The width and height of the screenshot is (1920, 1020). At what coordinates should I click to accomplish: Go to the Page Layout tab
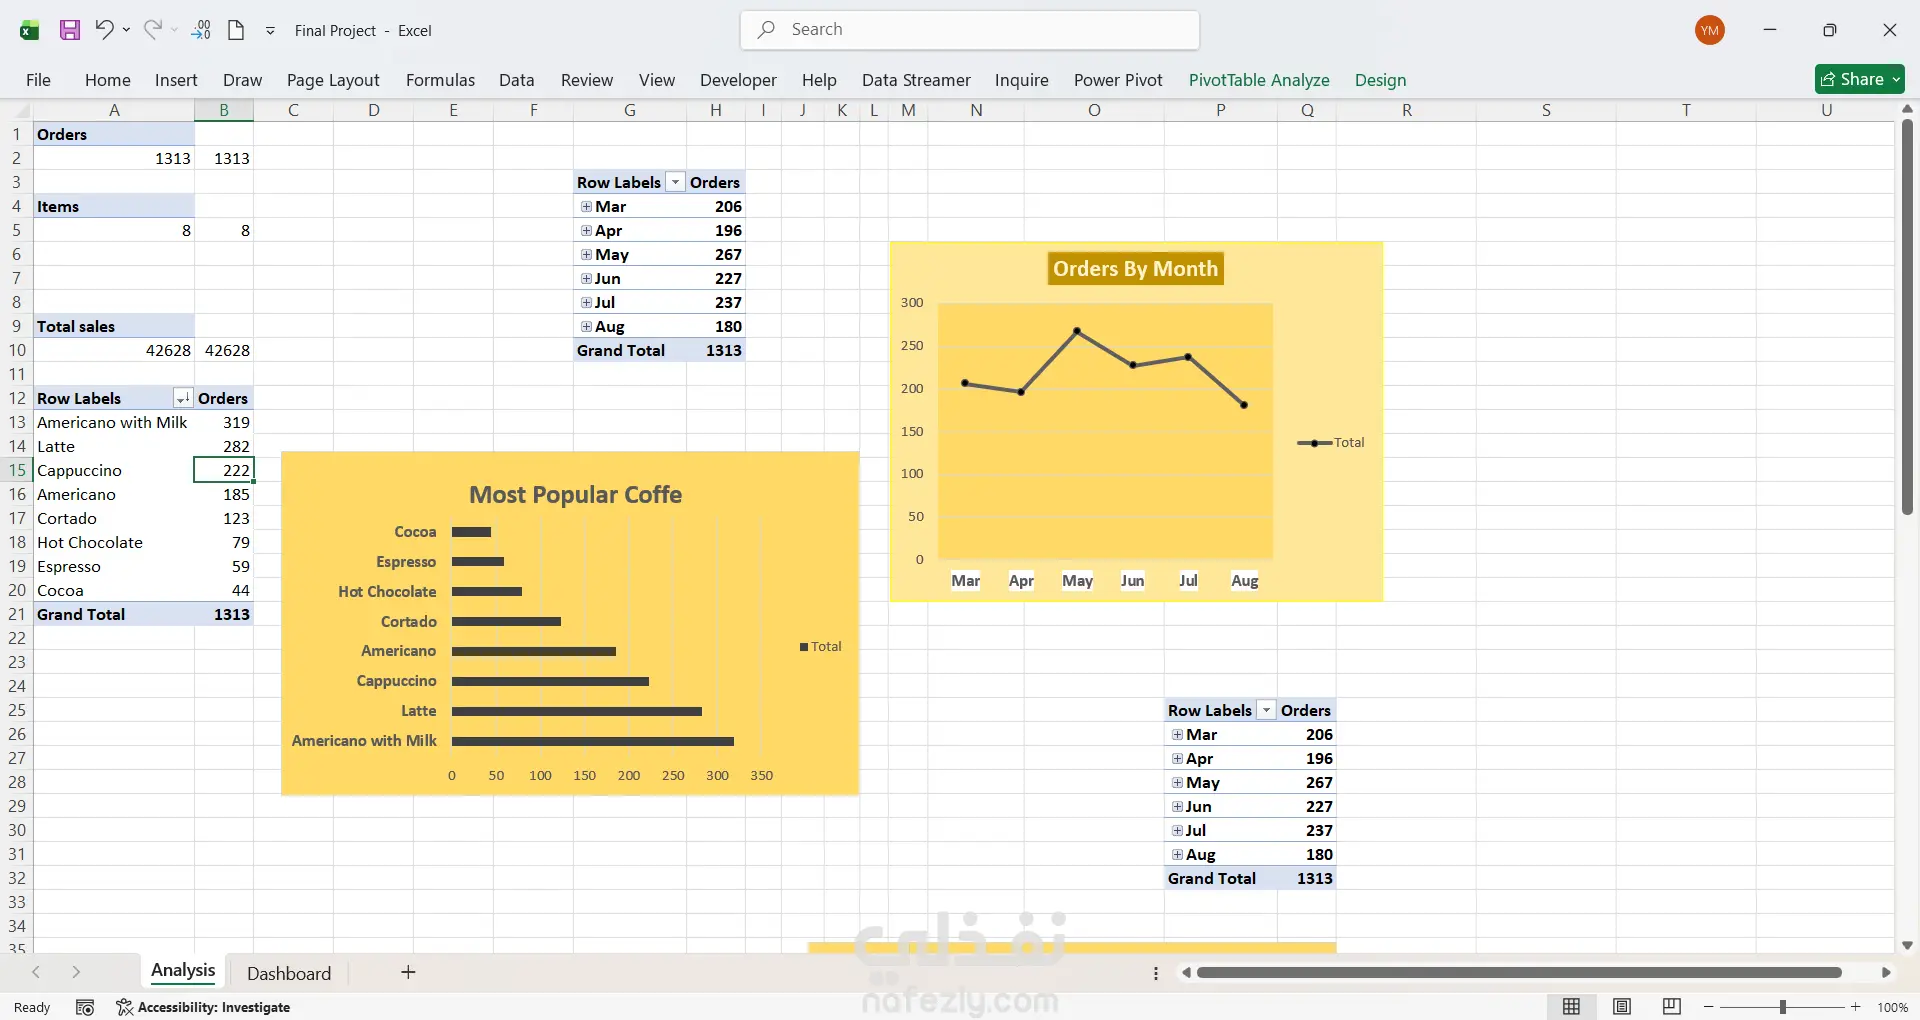point(333,80)
